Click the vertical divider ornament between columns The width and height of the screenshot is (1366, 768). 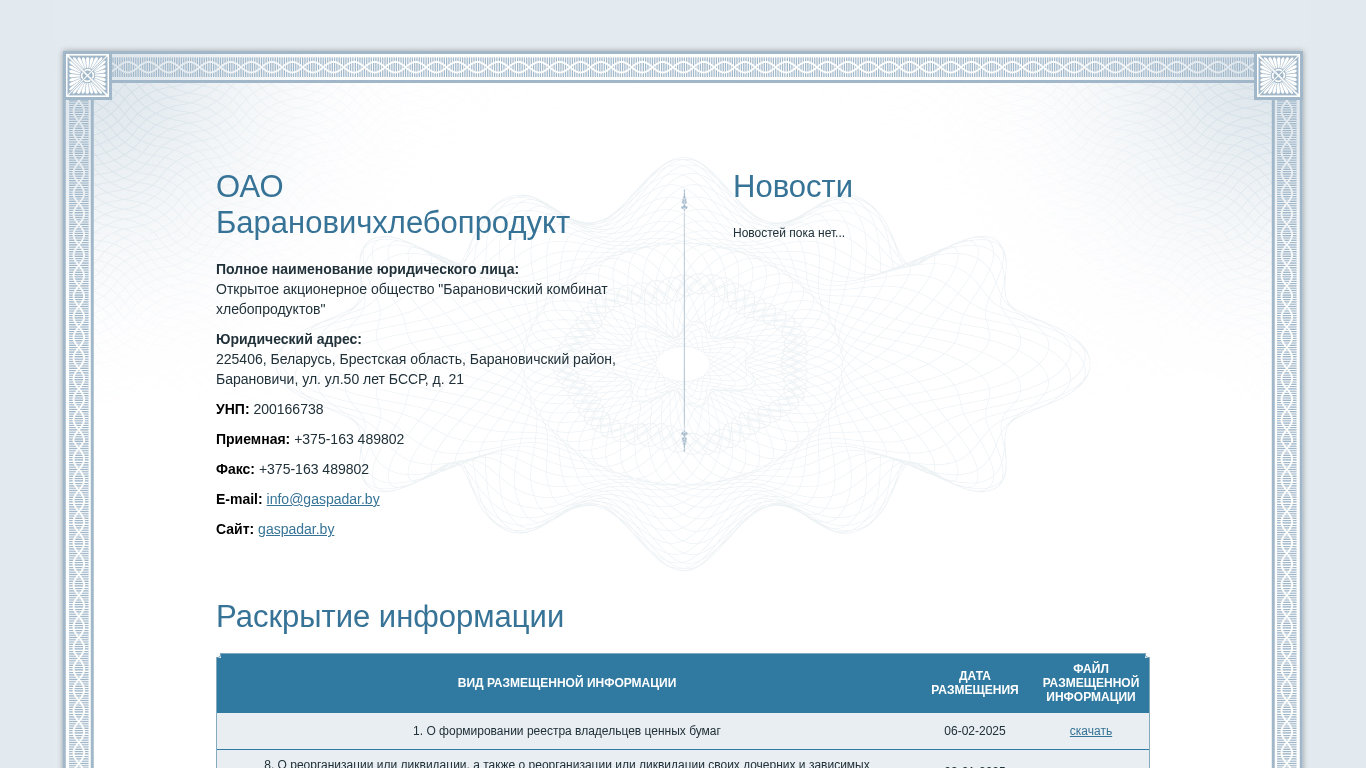tap(684, 320)
